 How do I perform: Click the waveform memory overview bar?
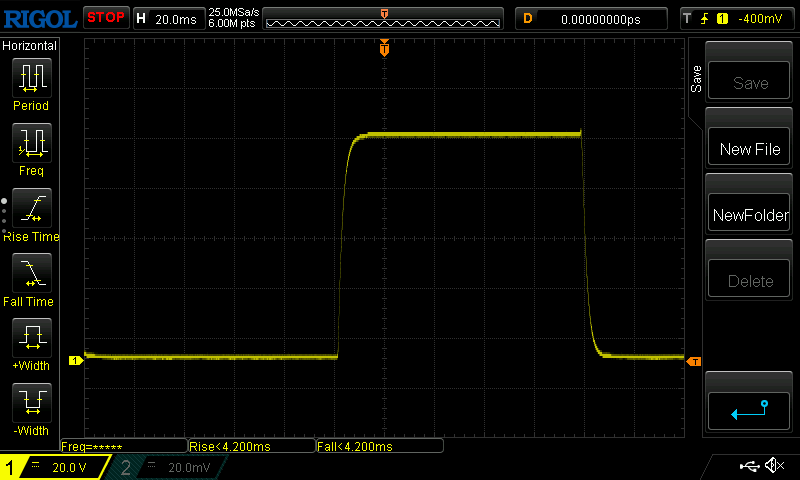pos(383,19)
